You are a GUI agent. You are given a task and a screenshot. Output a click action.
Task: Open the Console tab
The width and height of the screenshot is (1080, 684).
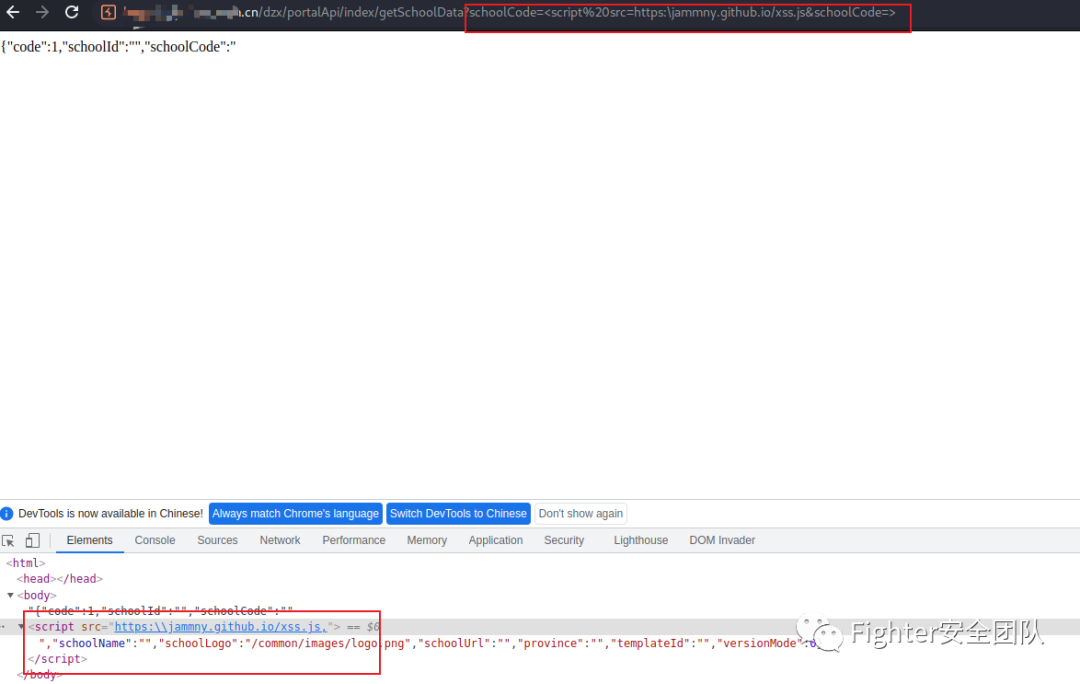[x=155, y=540]
